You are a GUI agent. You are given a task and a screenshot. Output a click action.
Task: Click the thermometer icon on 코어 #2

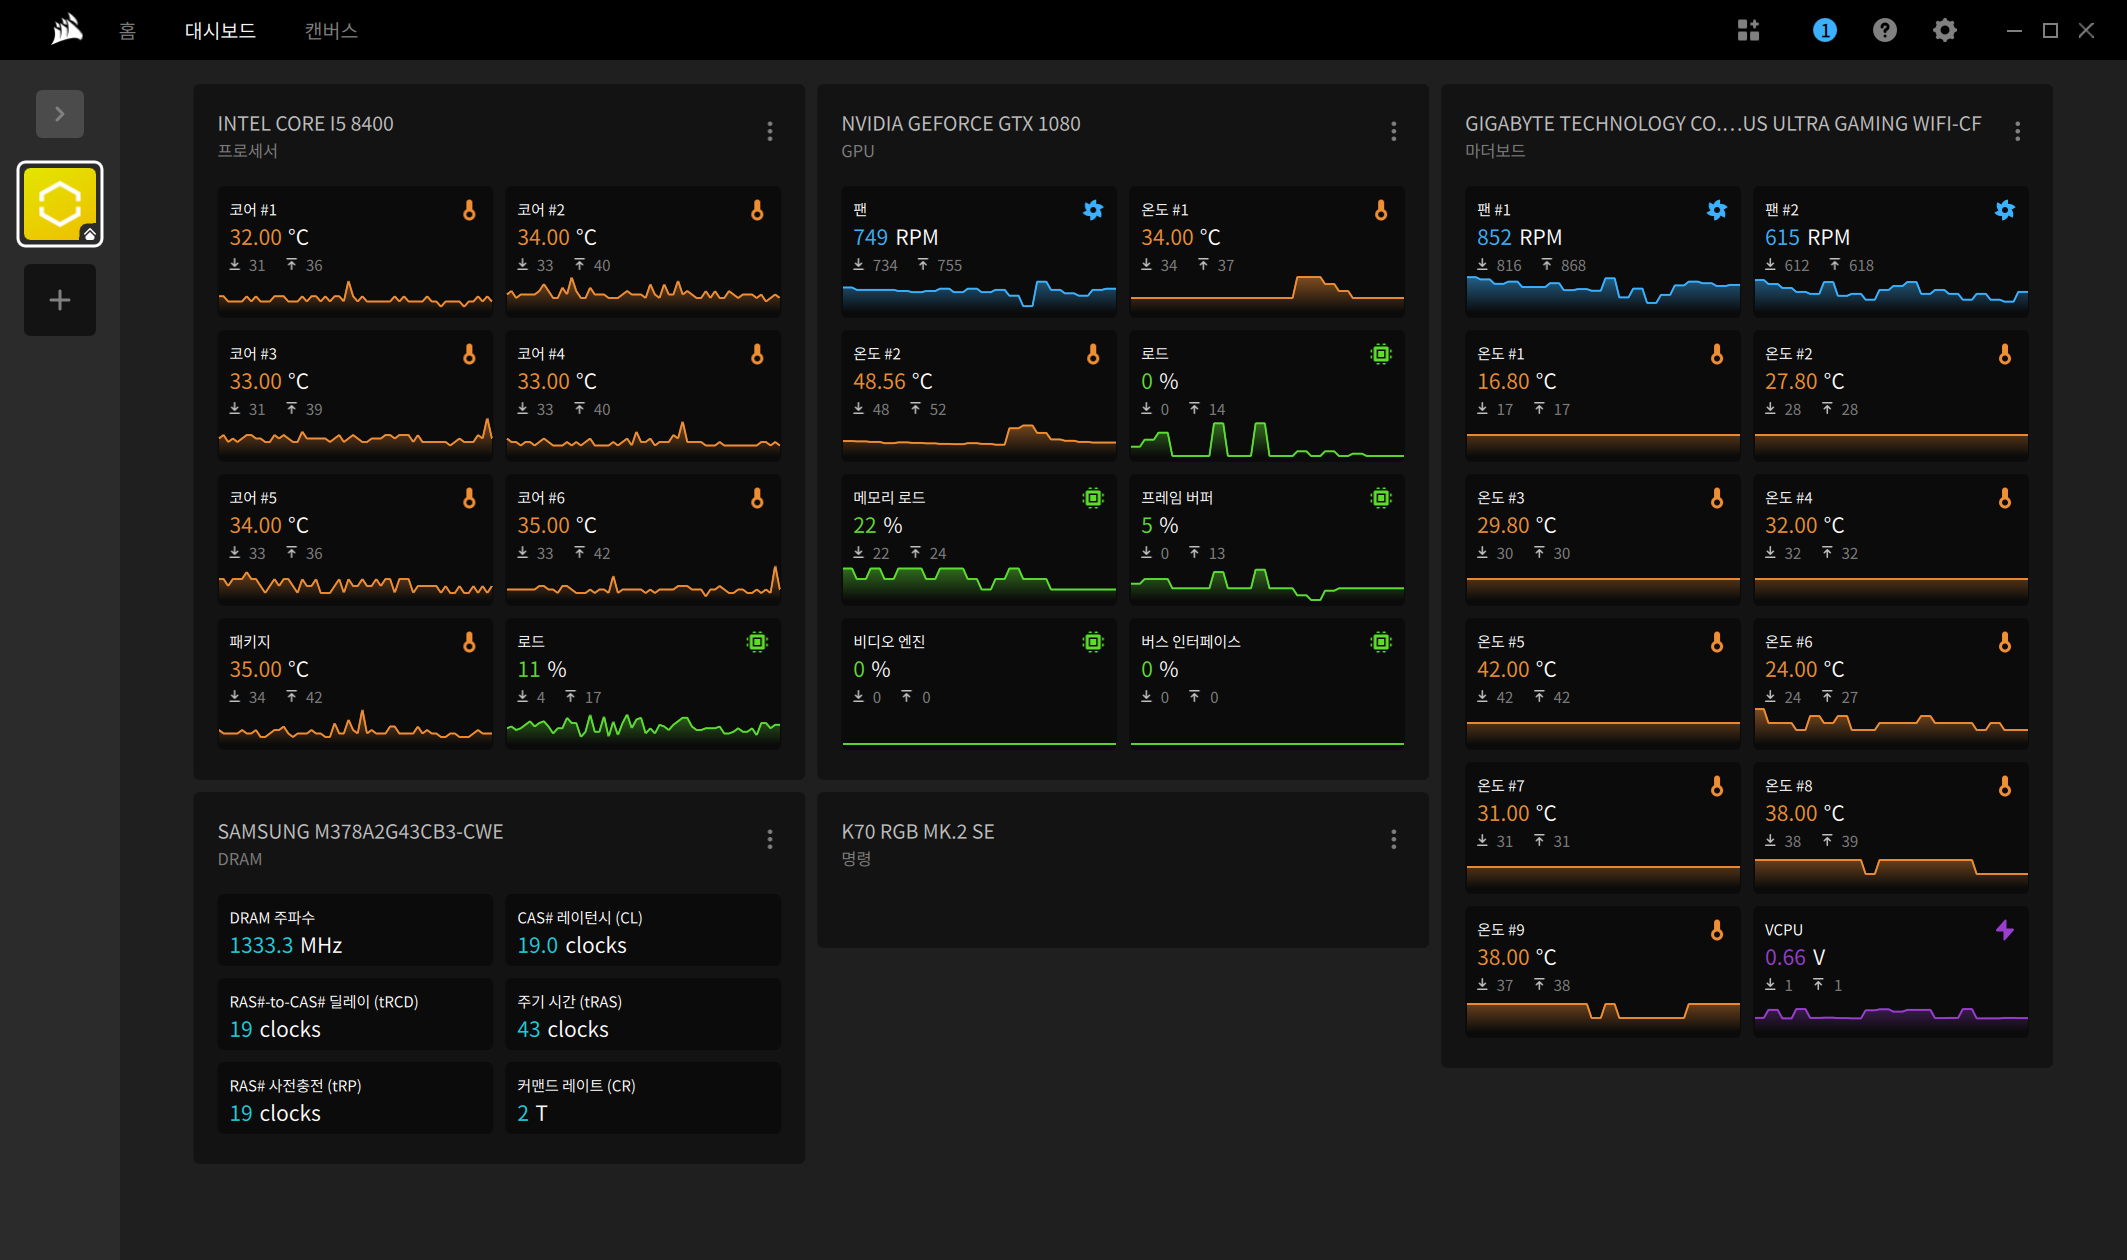757,210
